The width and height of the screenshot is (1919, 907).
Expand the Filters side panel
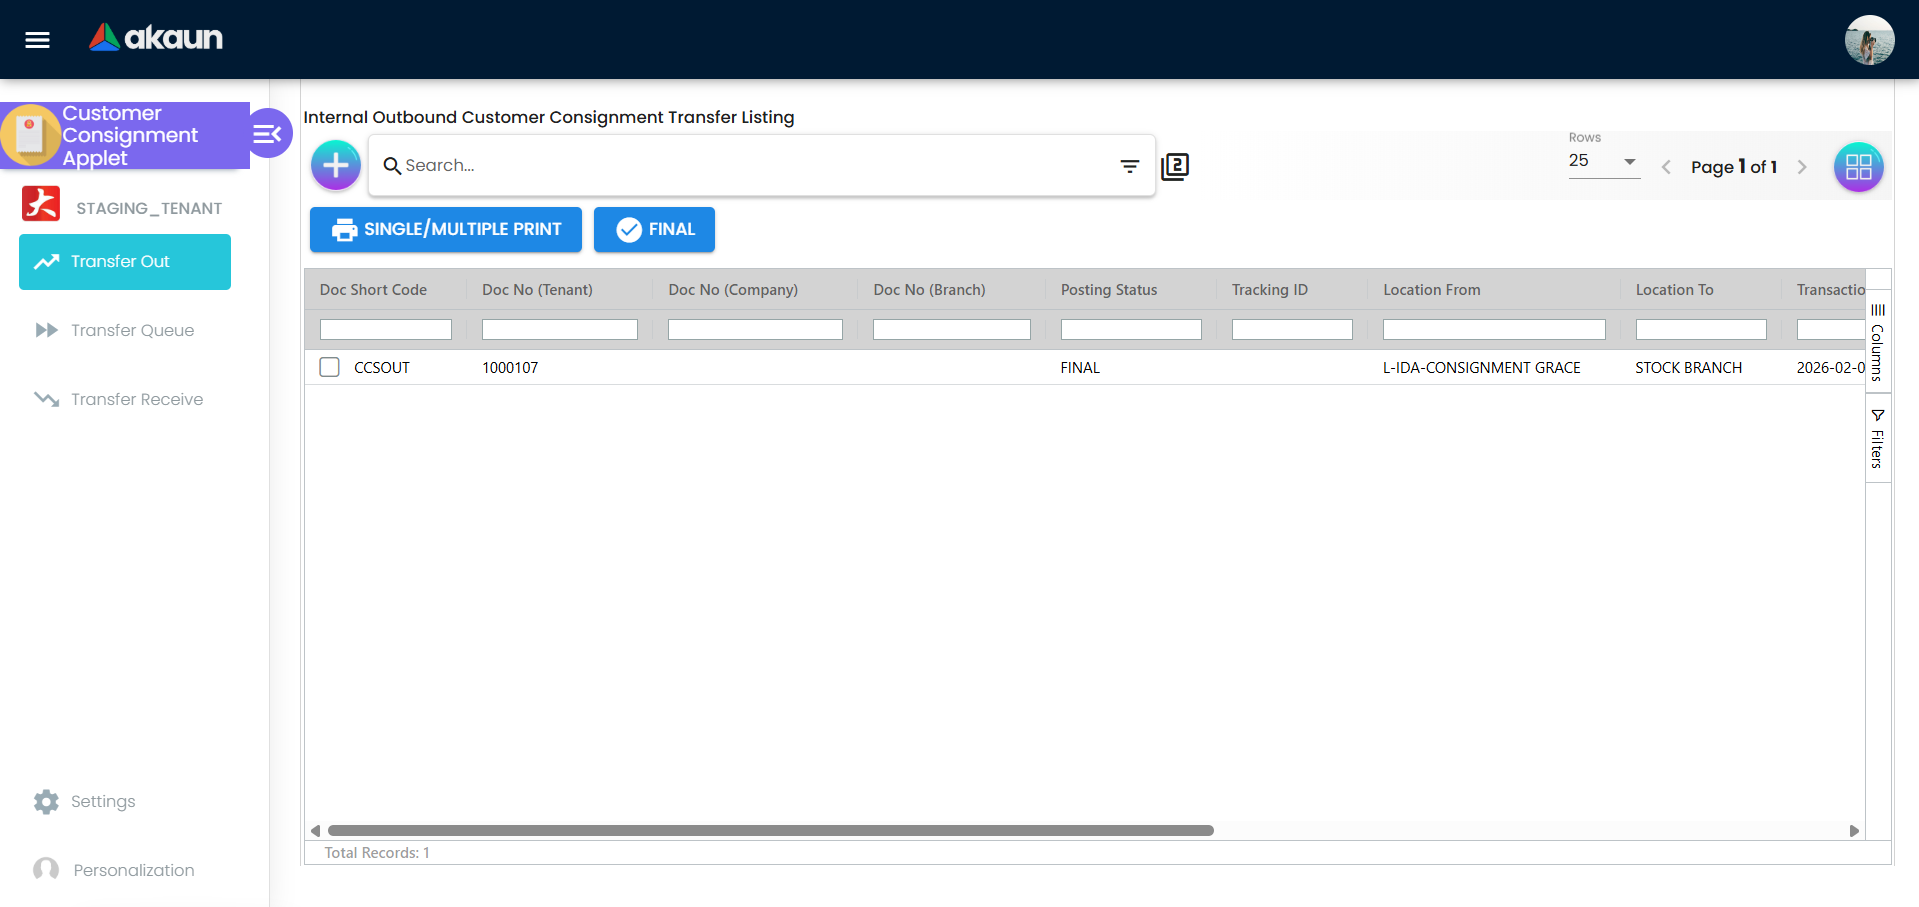[1877, 438]
